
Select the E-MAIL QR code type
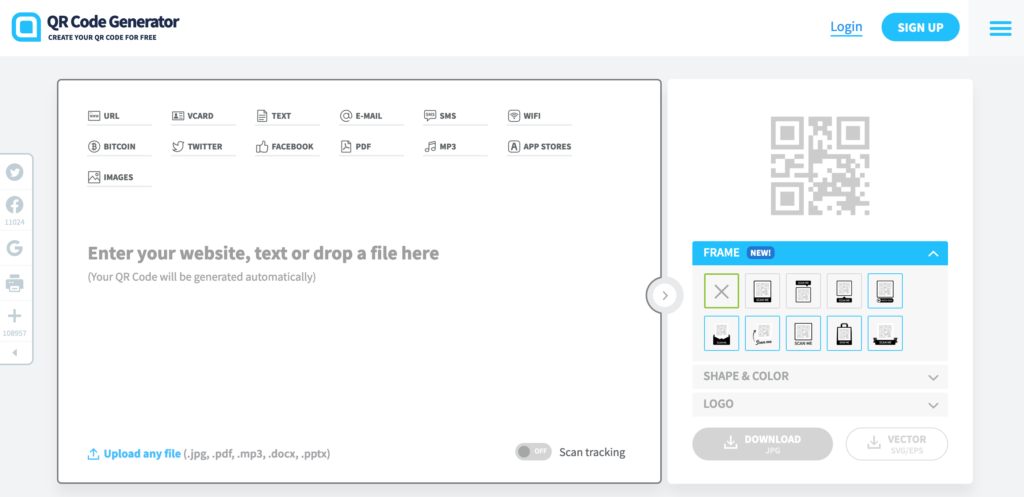(x=371, y=116)
